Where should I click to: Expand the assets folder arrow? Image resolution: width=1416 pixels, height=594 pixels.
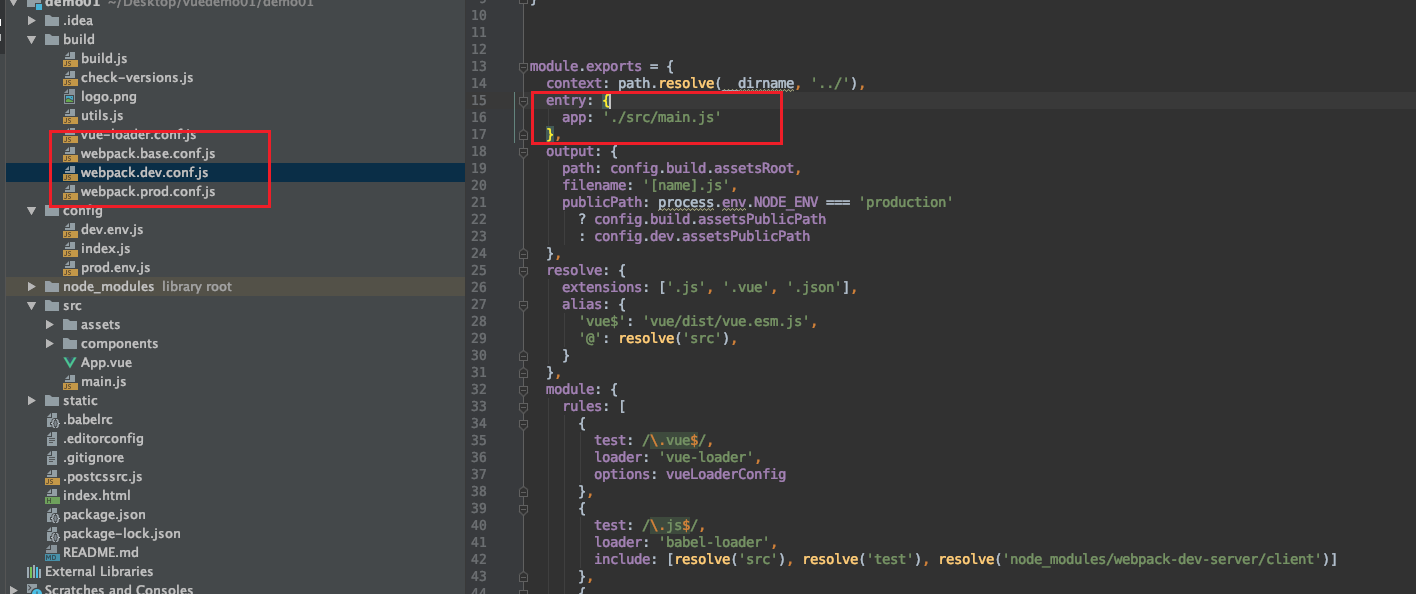coord(51,325)
